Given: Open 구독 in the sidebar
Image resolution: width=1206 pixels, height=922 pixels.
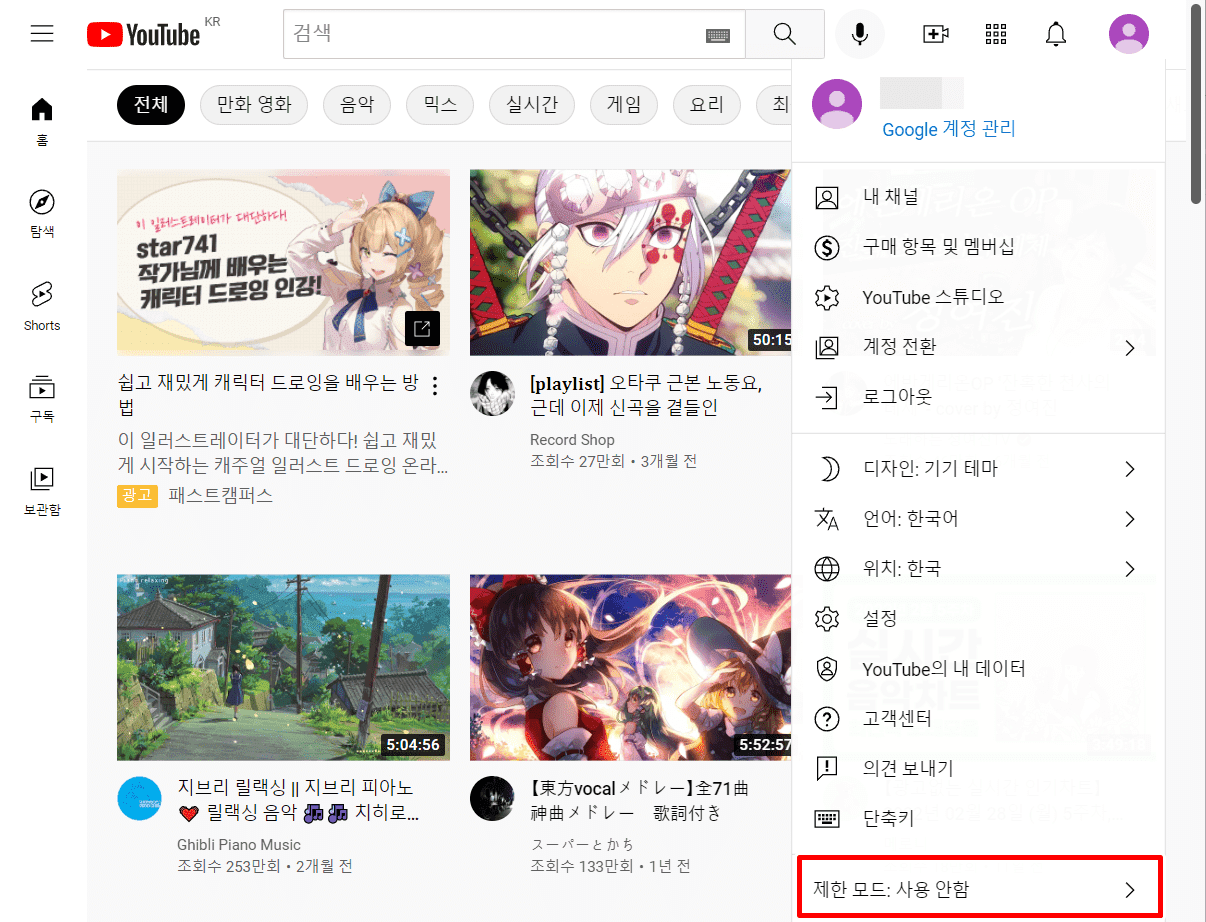Looking at the screenshot, I should pyautogui.click(x=42, y=398).
